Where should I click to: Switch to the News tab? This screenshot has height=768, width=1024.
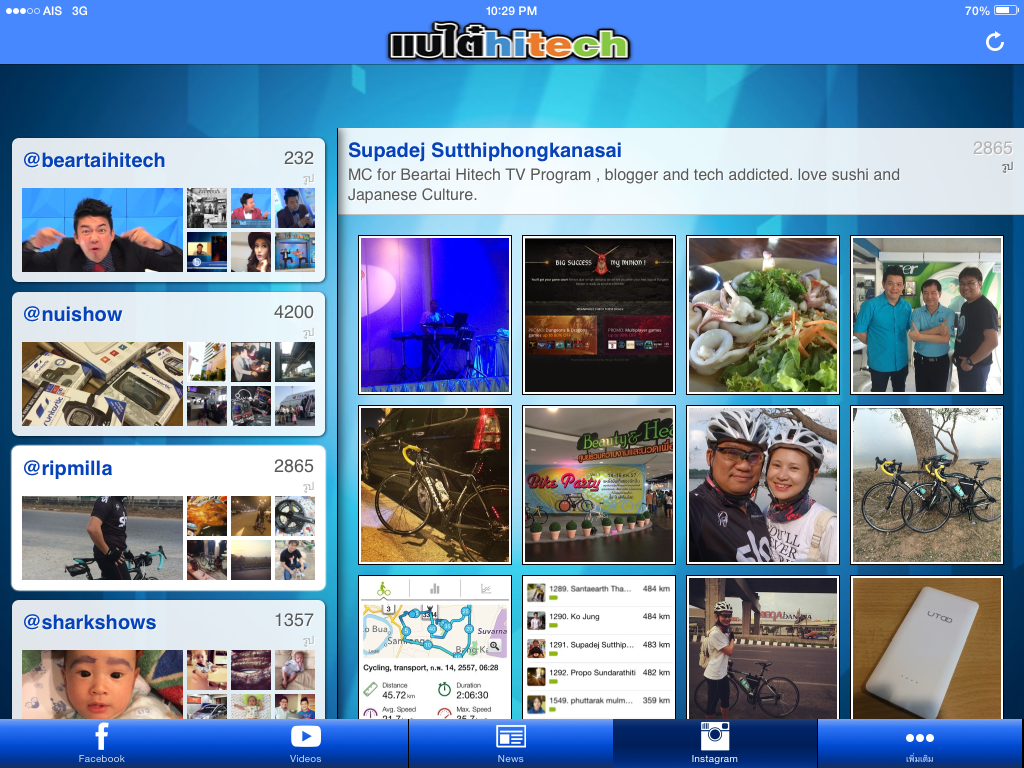[510, 744]
